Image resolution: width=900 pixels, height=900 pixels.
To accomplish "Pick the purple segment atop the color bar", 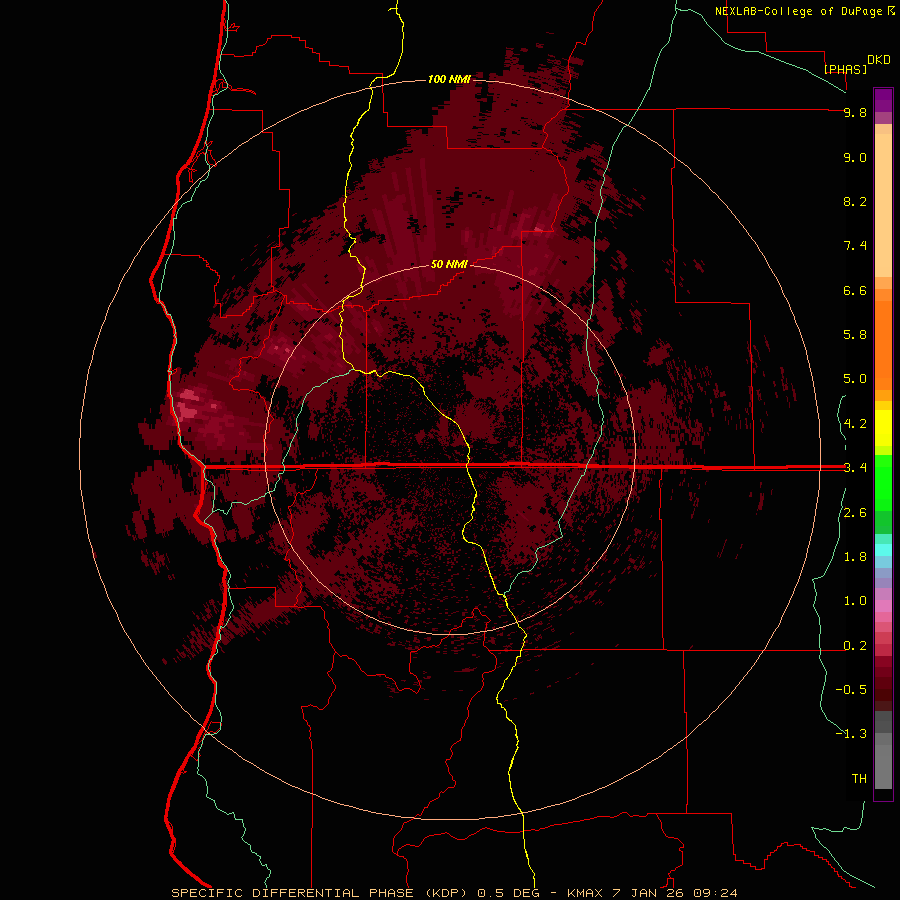I will pyautogui.click(x=883, y=100).
